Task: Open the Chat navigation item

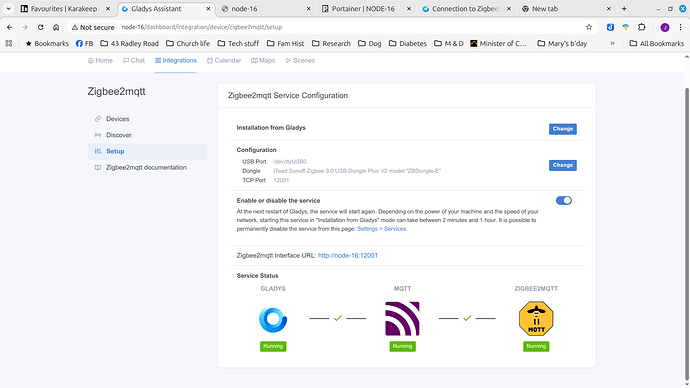Action: coord(134,60)
